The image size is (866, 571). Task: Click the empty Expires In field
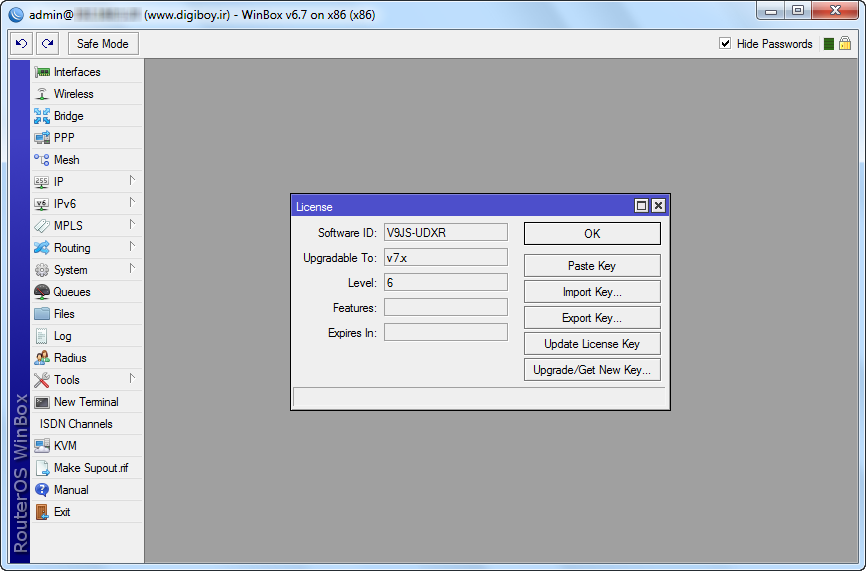[x=446, y=332]
